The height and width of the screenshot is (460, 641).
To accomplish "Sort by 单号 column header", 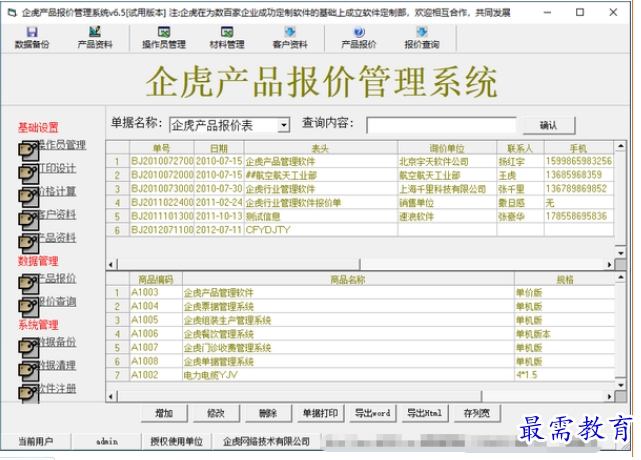I will point(161,148).
